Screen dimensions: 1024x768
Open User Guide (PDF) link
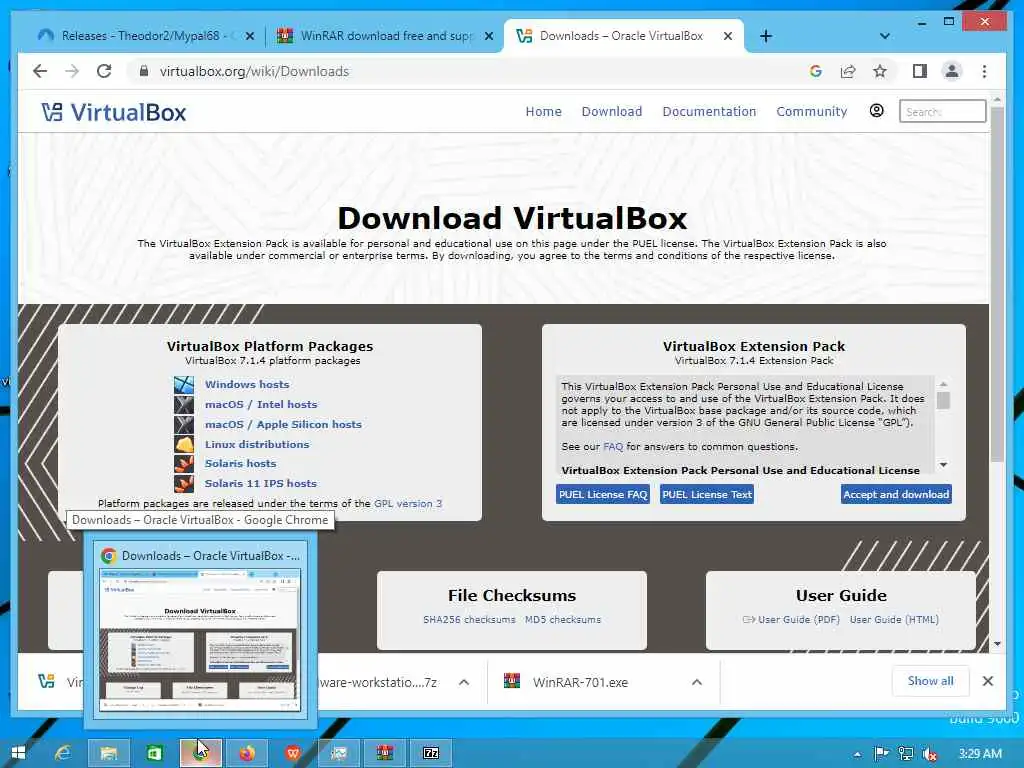tap(792, 619)
